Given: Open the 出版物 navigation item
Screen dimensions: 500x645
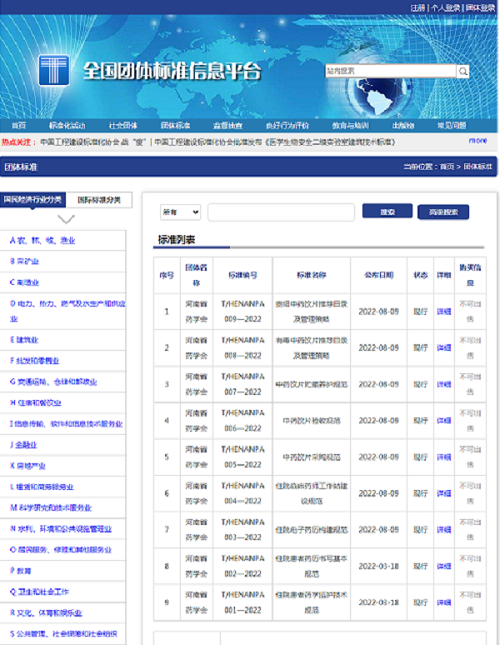Looking at the screenshot, I should coord(403,125).
